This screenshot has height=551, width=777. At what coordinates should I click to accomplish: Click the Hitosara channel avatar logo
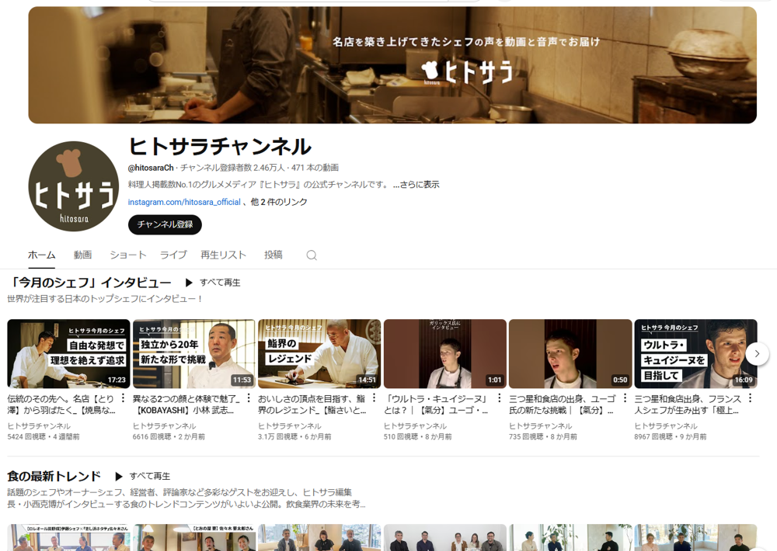pos(73,186)
